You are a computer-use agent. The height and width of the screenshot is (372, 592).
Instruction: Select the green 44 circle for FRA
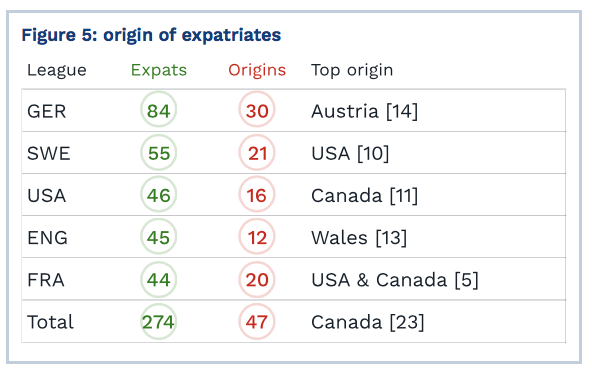pyautogui.click(x=159, y=279)
